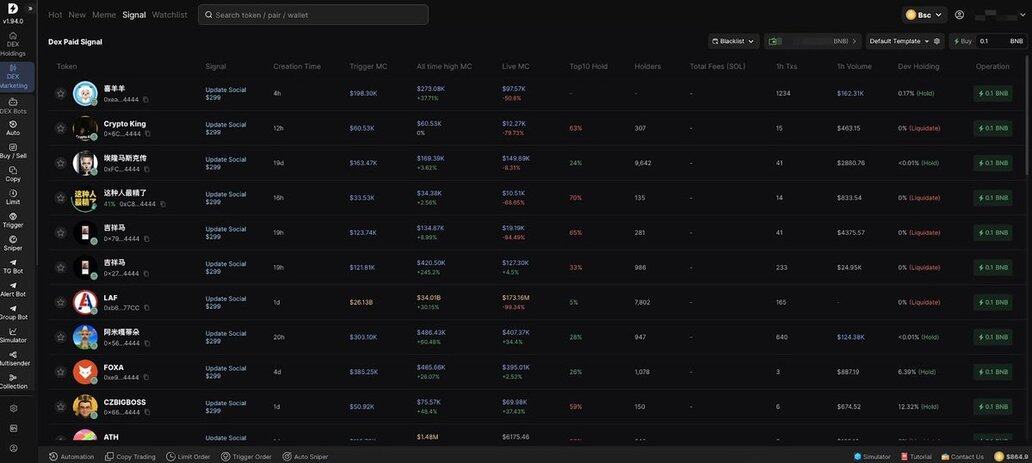Open the Multisender tool

coord(13,358)
